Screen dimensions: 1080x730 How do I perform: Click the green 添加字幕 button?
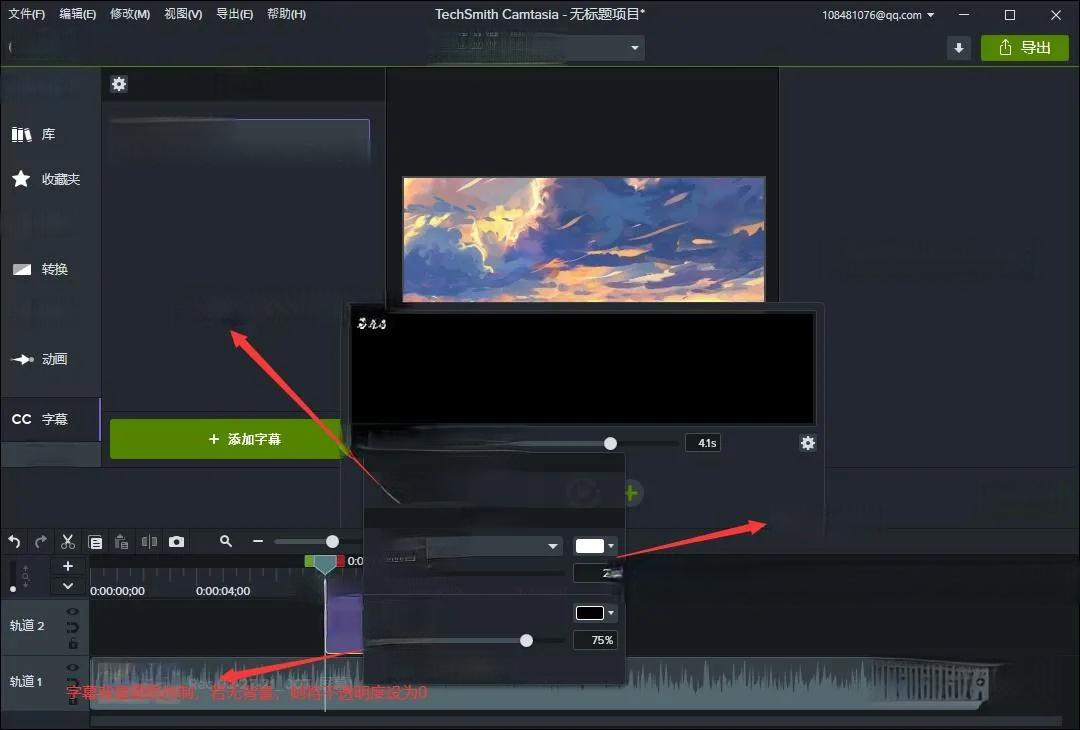[x=225, y=439]
